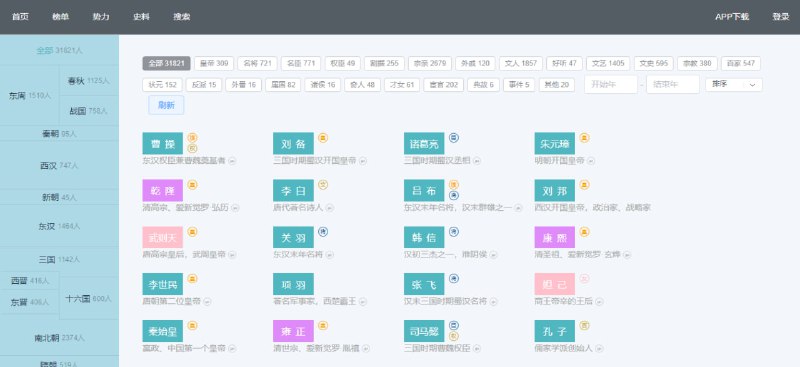Click the 登录 login link
The width and height of the screenshot is (800, 367).
(x=781, y=17)
